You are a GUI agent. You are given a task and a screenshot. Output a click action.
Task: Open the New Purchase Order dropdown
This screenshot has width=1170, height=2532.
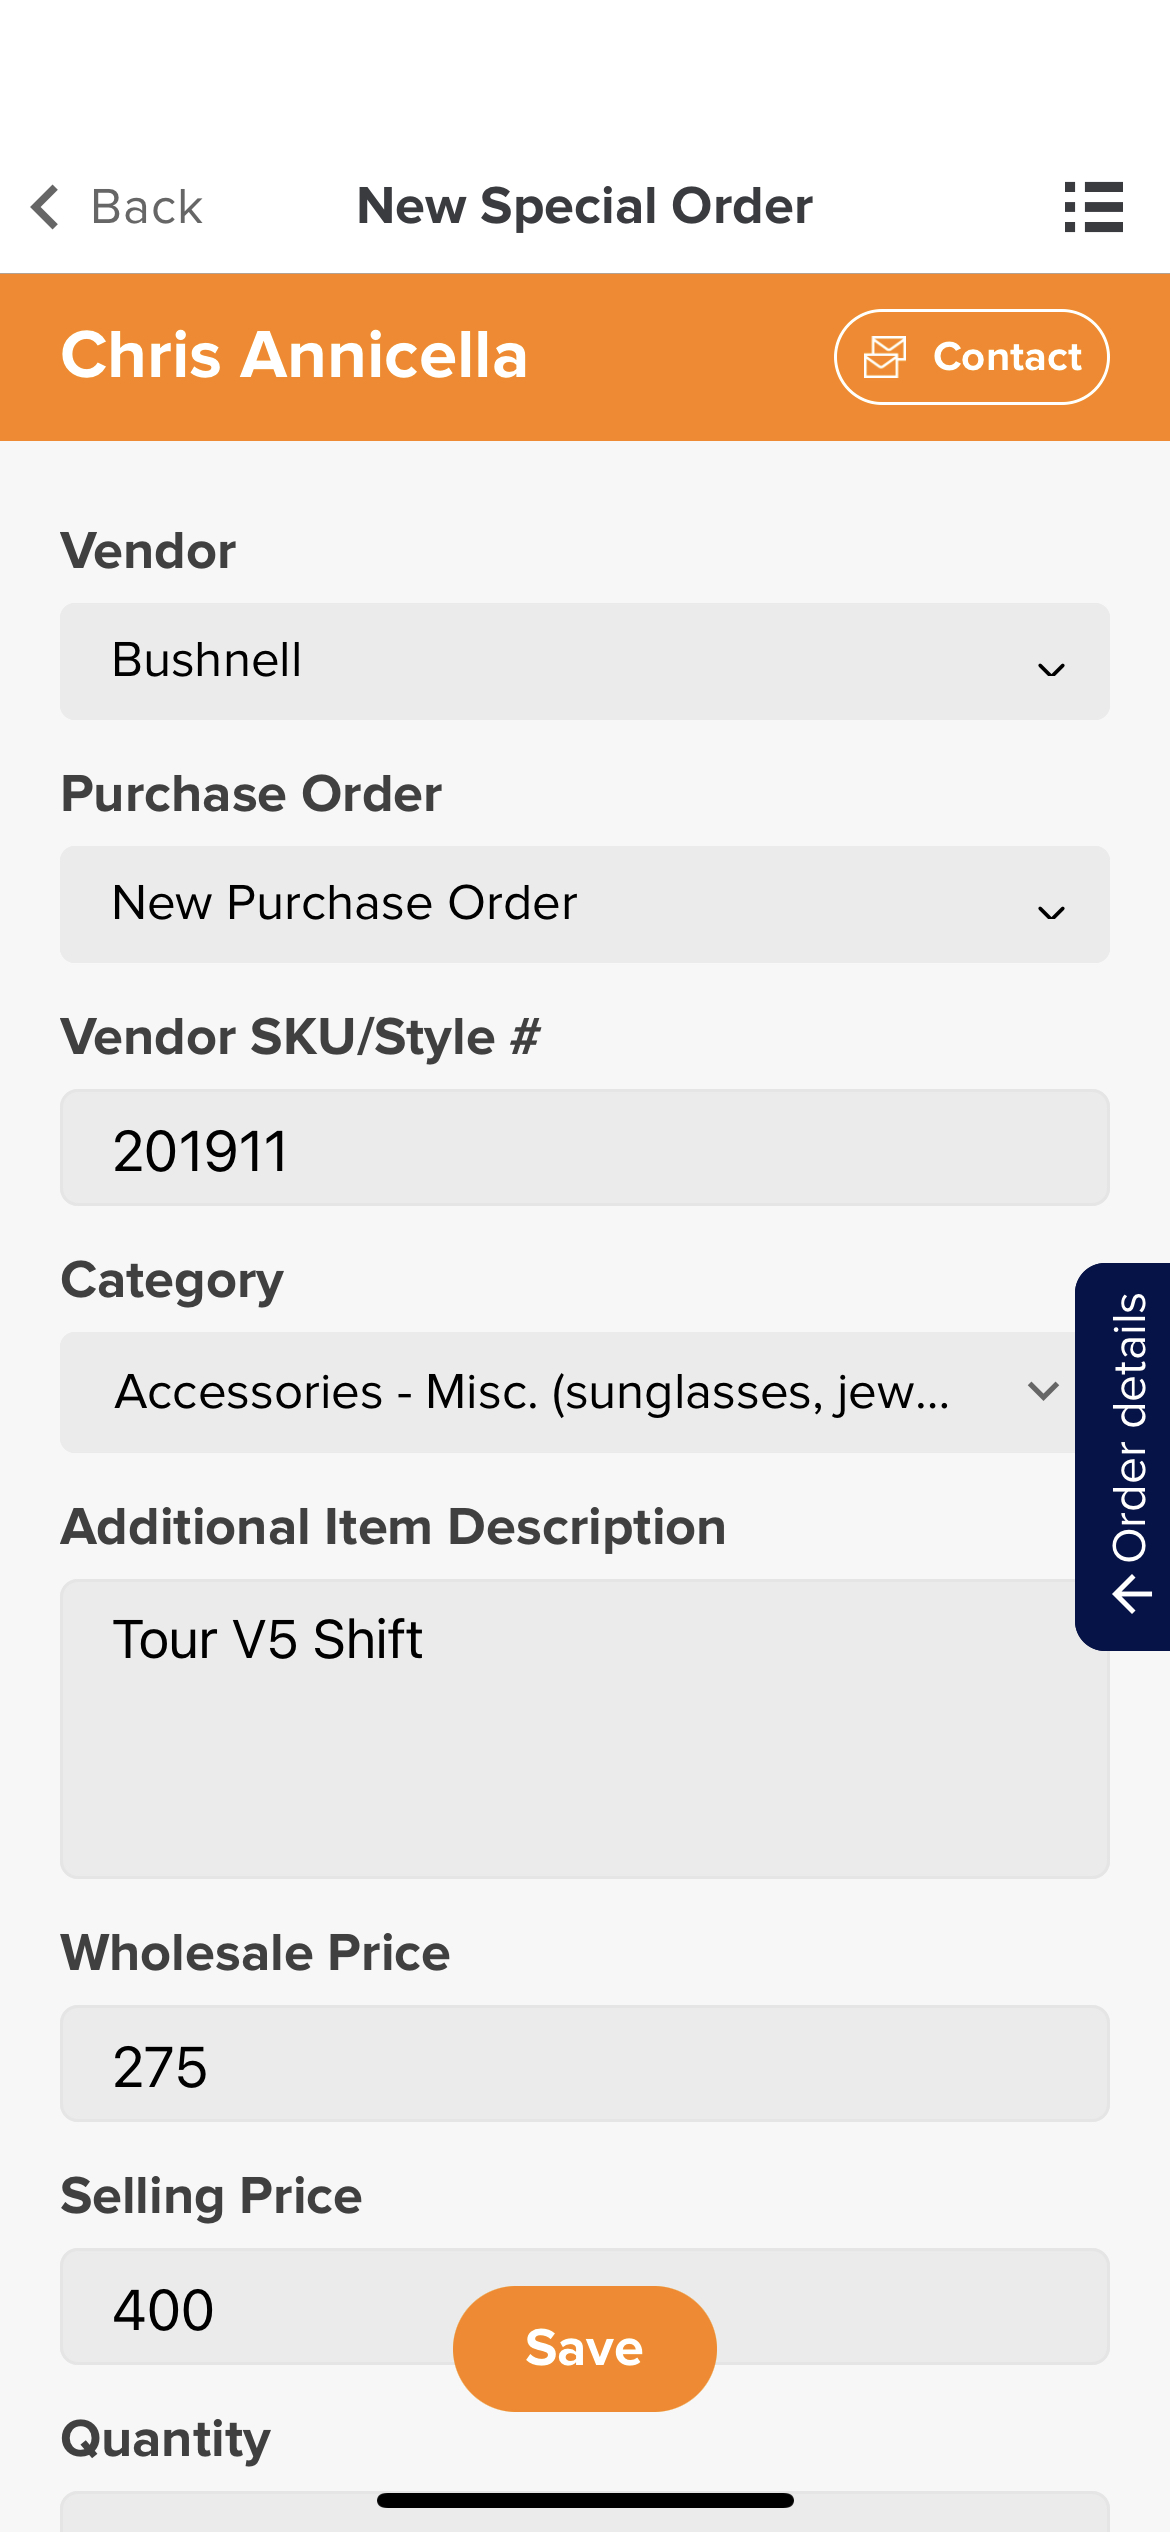point(585,904)
